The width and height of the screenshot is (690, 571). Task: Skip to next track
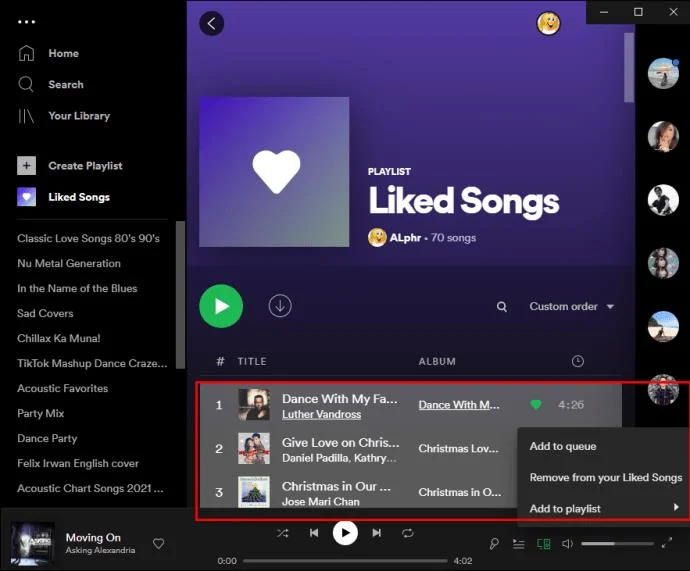377,533
